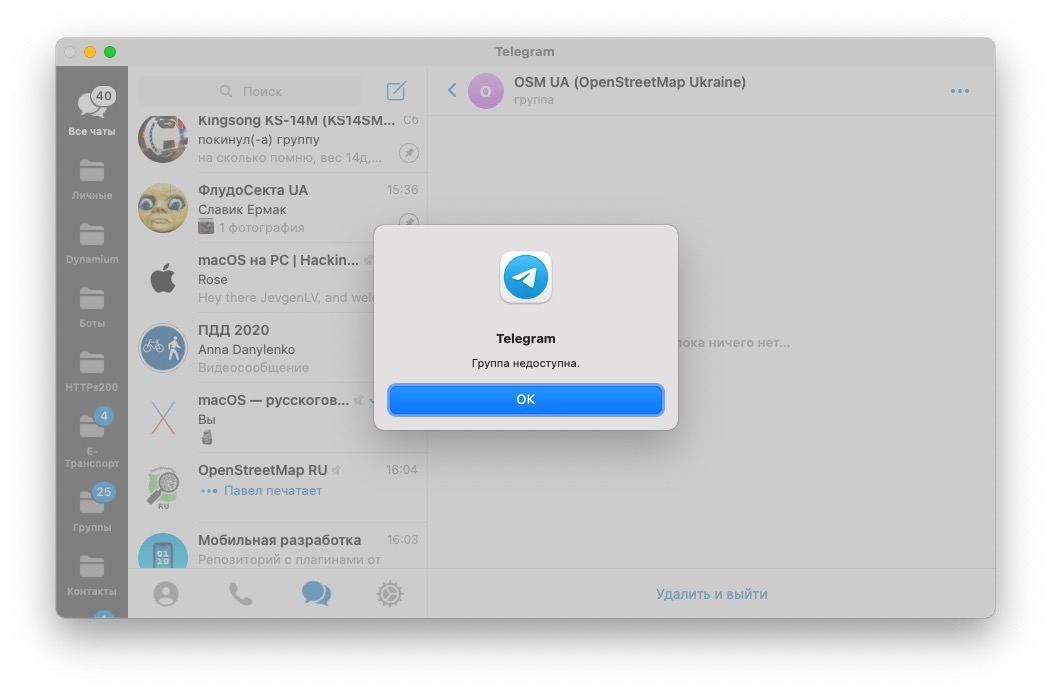Click the ФлудоСекта alien avatar
1051x692 pixels.
tap(163, 208)
